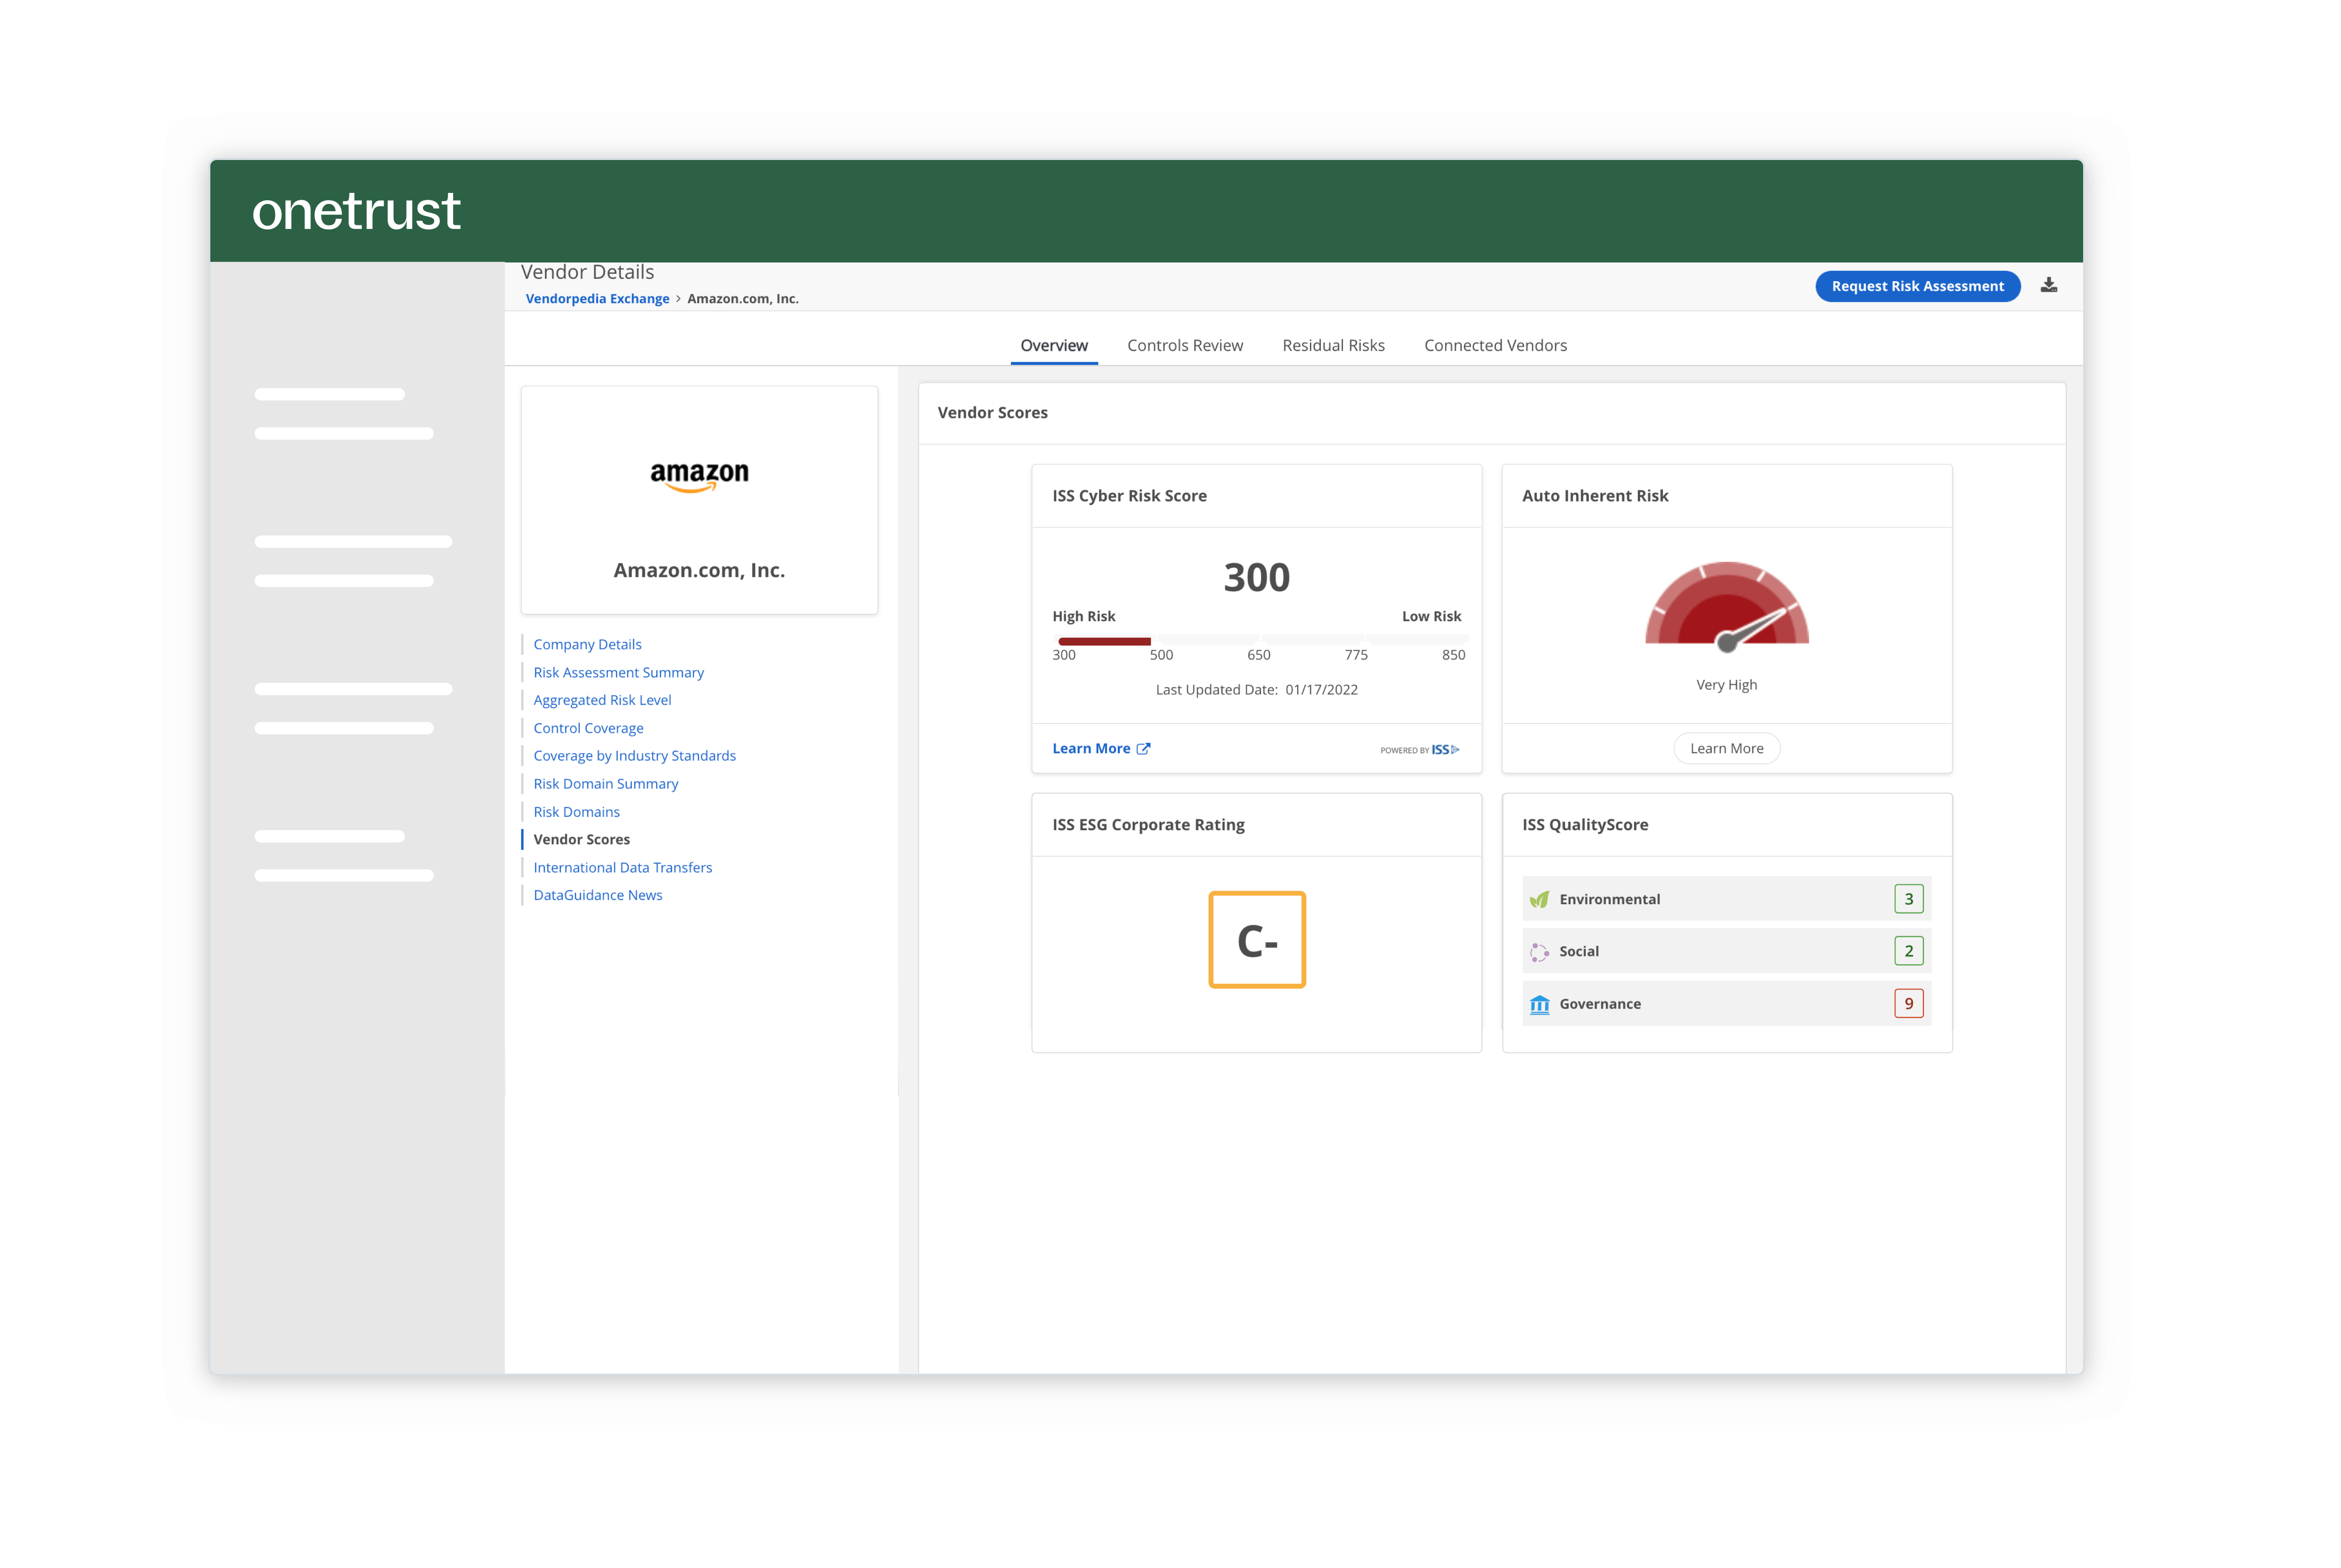This screenshot has width=2341, height=1568.
Task: Click the Amazon.com, Inc. breadcrumb text
Action: tap(742, 298)
